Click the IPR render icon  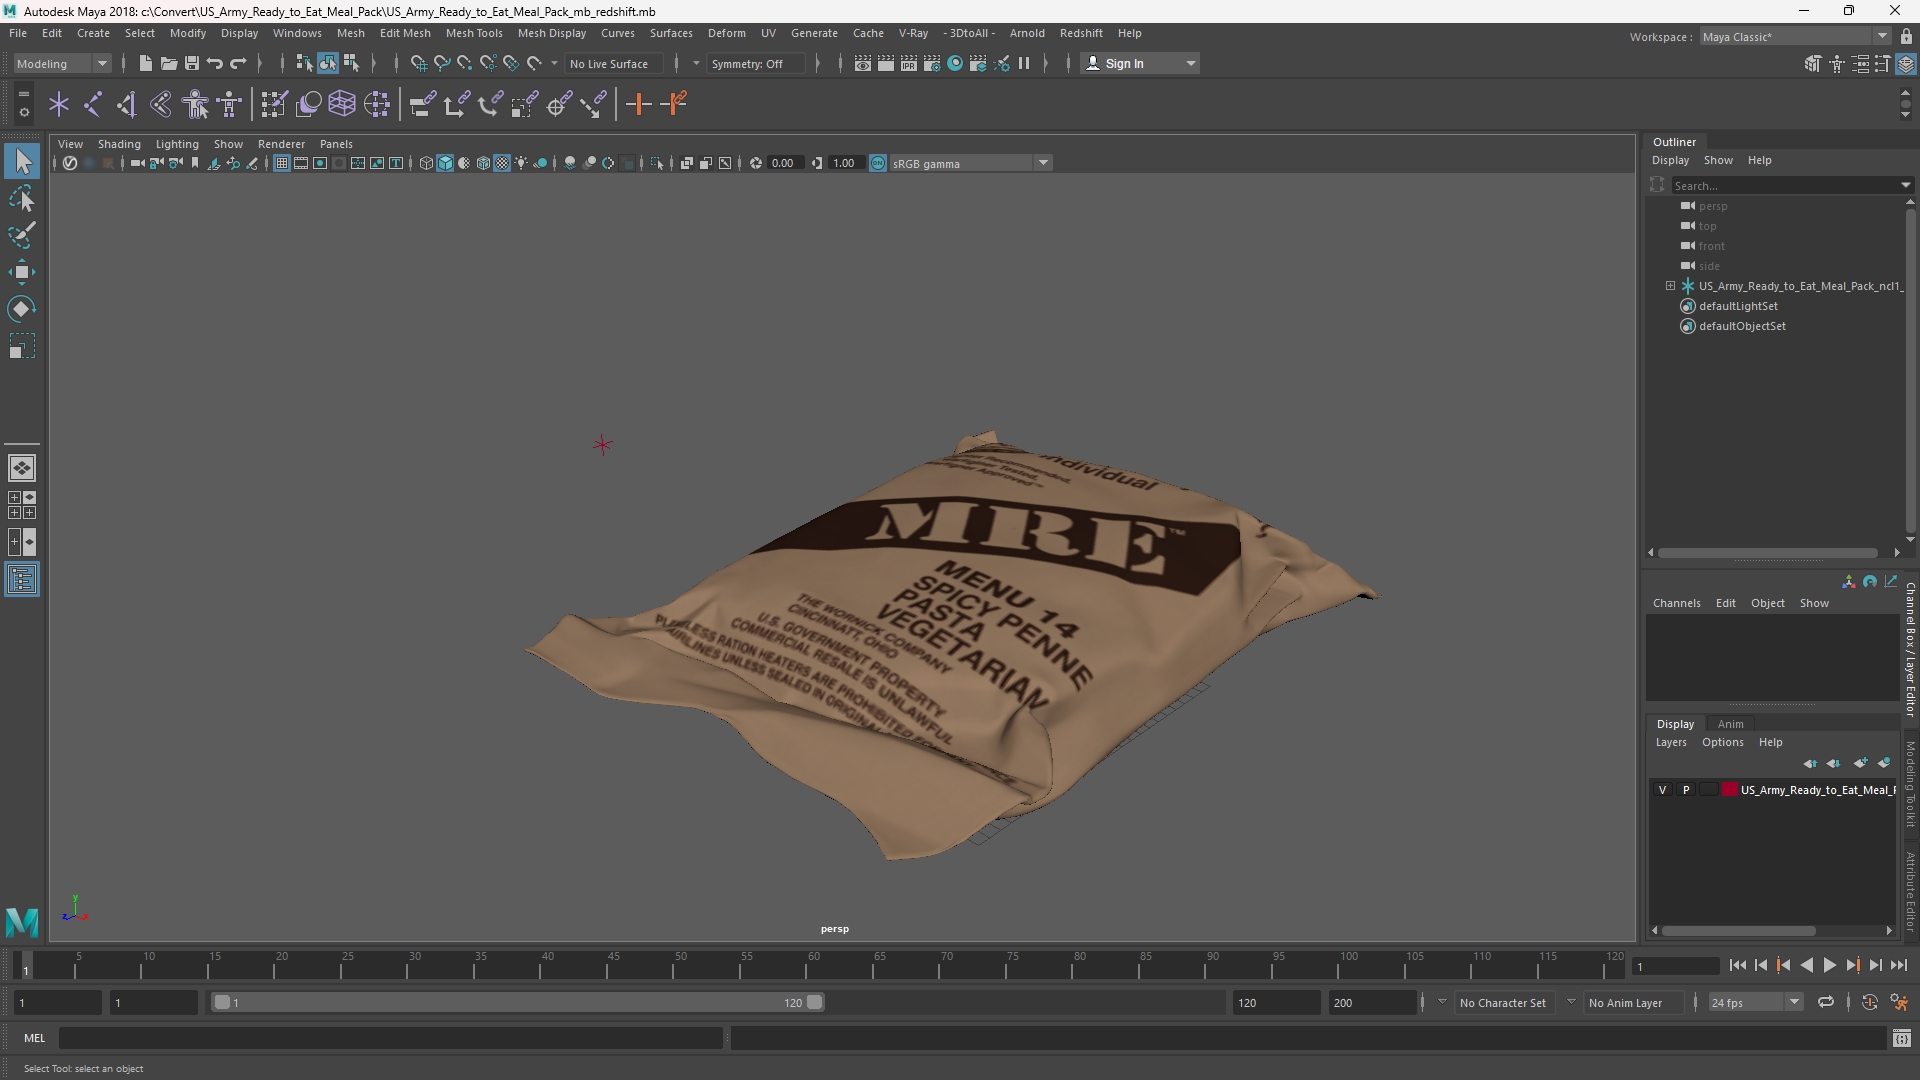(x=909, y=64)
